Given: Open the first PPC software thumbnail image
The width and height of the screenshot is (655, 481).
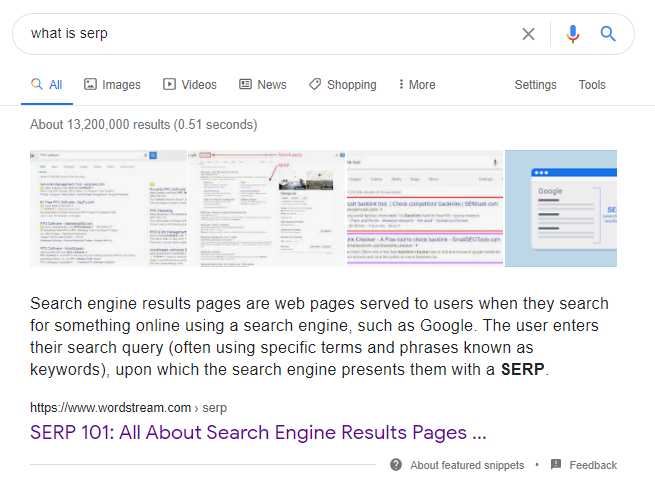Looking at the screenshot, I should click(108, 208).
